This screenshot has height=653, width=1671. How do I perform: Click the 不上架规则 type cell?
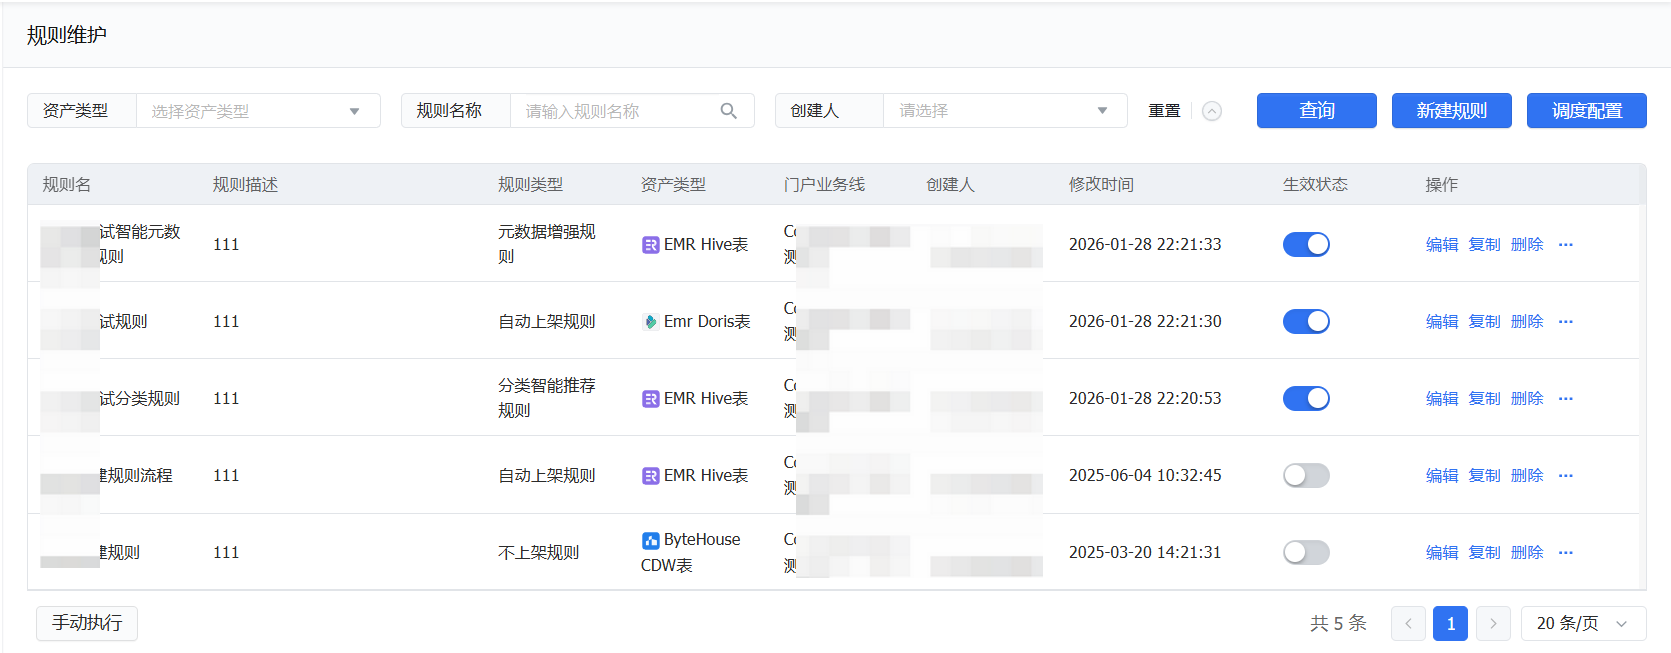pyautogui.click(x=539, y=553)
